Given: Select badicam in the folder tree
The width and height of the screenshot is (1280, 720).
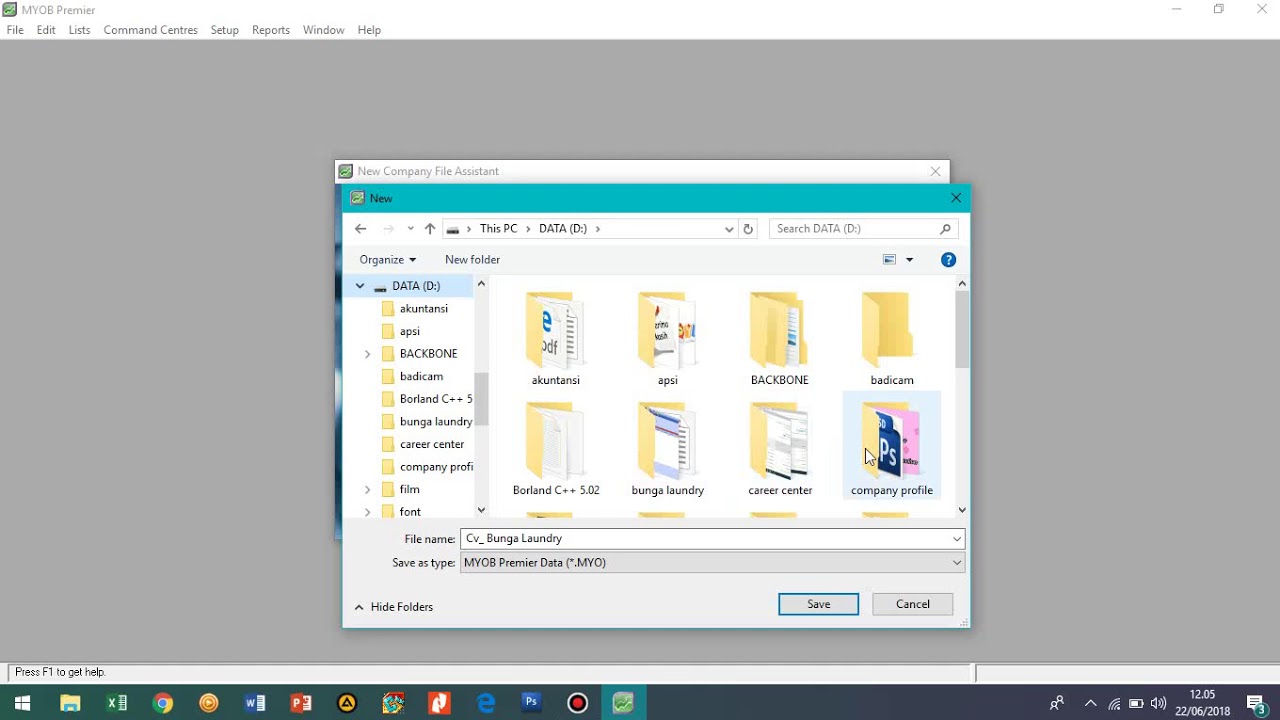Looking at the screenshot, I should [421, 377].
